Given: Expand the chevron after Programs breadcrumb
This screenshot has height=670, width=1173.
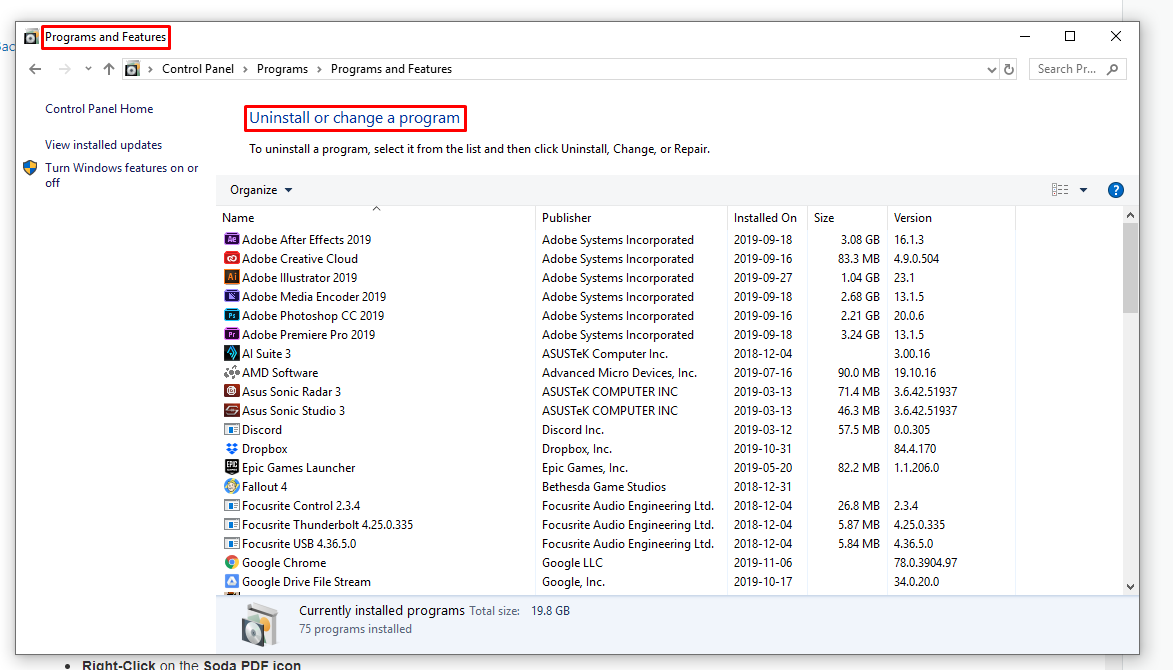Looking at the screenshot, I should (319, 69).
